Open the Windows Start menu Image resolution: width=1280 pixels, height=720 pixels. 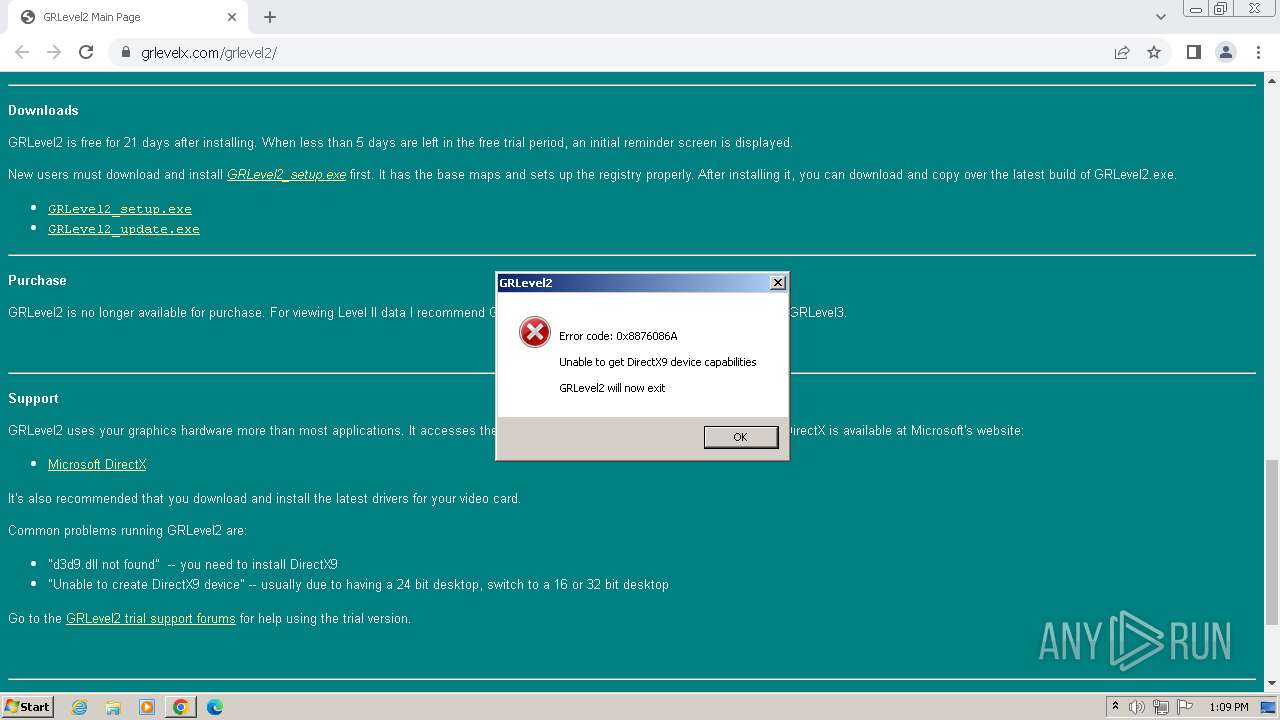pos(28,707)
